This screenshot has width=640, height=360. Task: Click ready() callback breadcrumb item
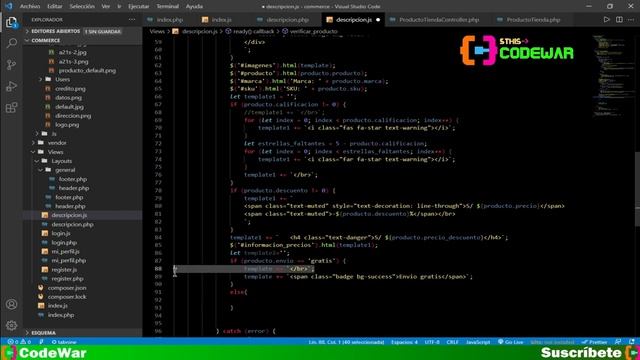pyautogui.click(x=253, y=31)
